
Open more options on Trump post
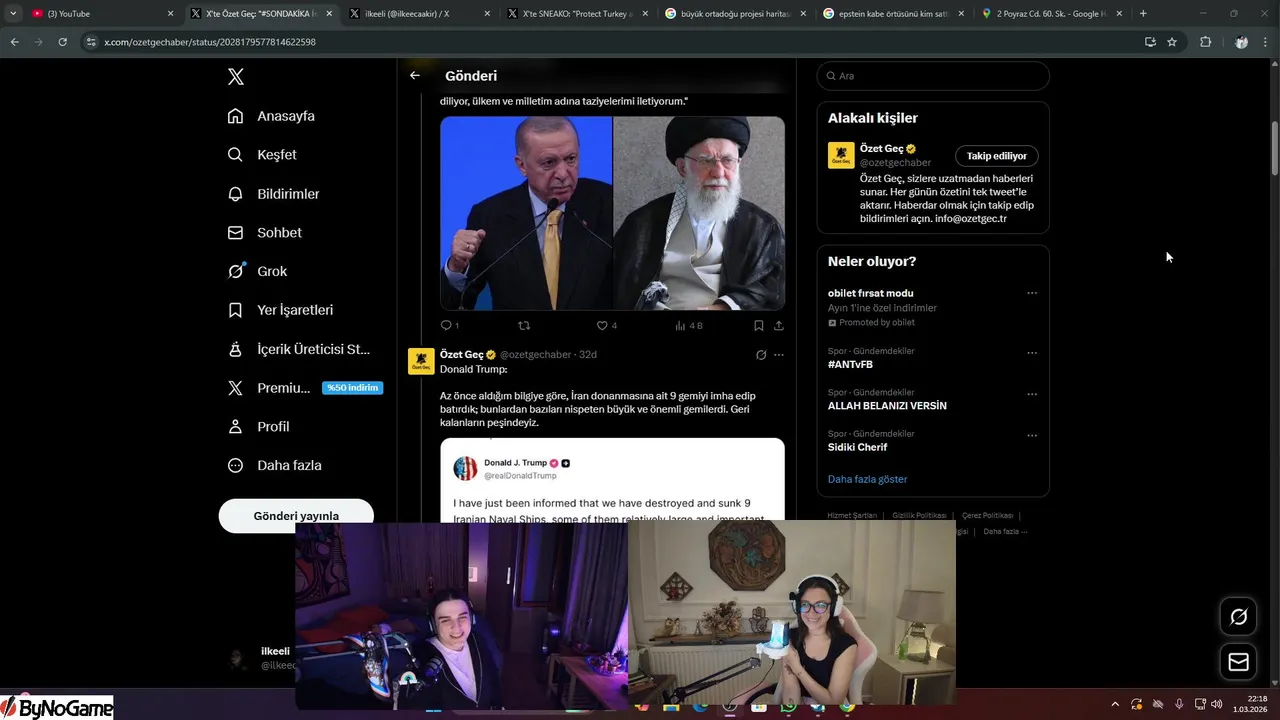[x=779, y=354]
